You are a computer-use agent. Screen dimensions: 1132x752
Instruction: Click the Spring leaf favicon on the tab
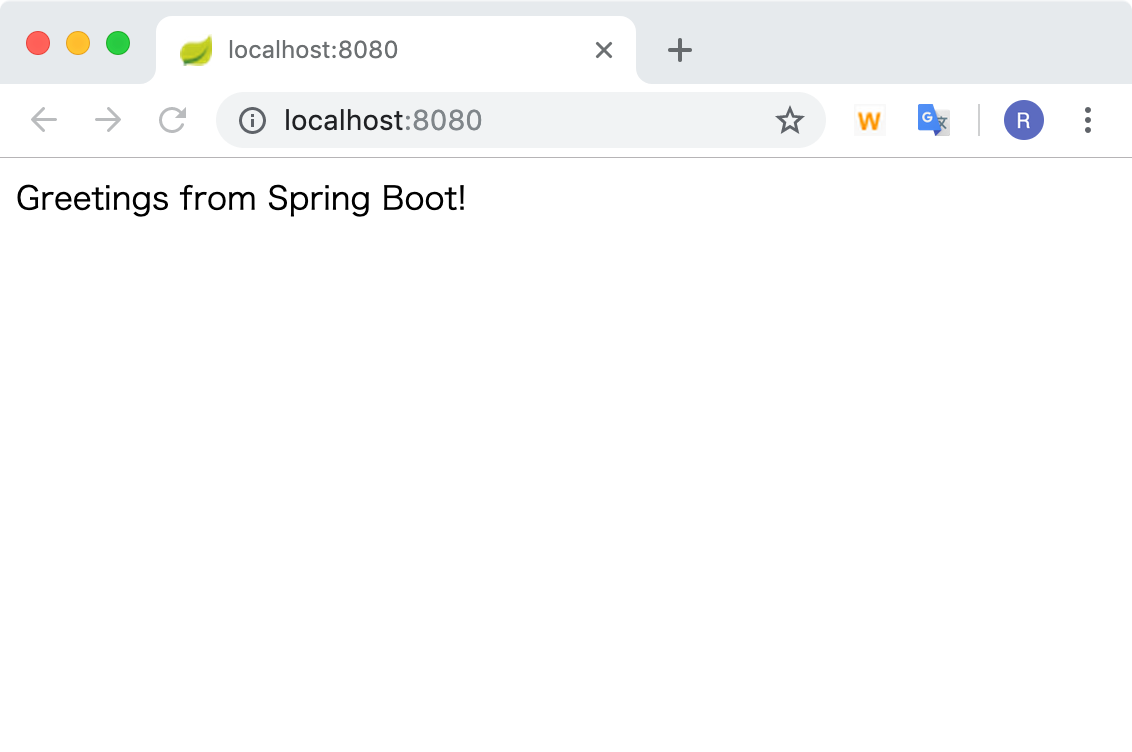[x=196, y=51]
